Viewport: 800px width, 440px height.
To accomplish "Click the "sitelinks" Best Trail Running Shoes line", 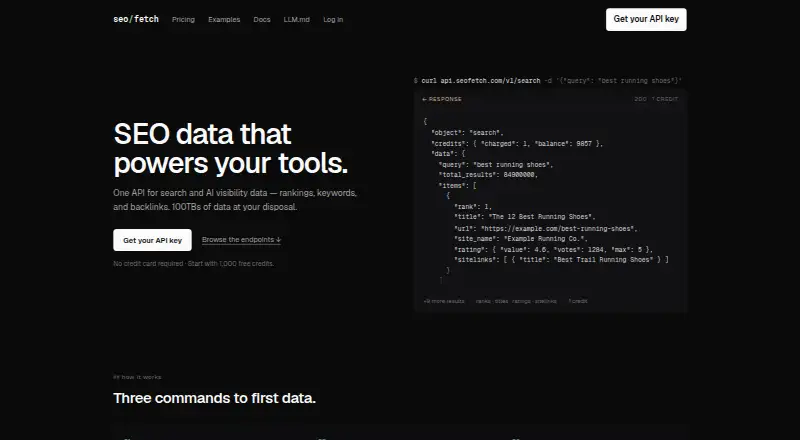I will coord(561,260).
